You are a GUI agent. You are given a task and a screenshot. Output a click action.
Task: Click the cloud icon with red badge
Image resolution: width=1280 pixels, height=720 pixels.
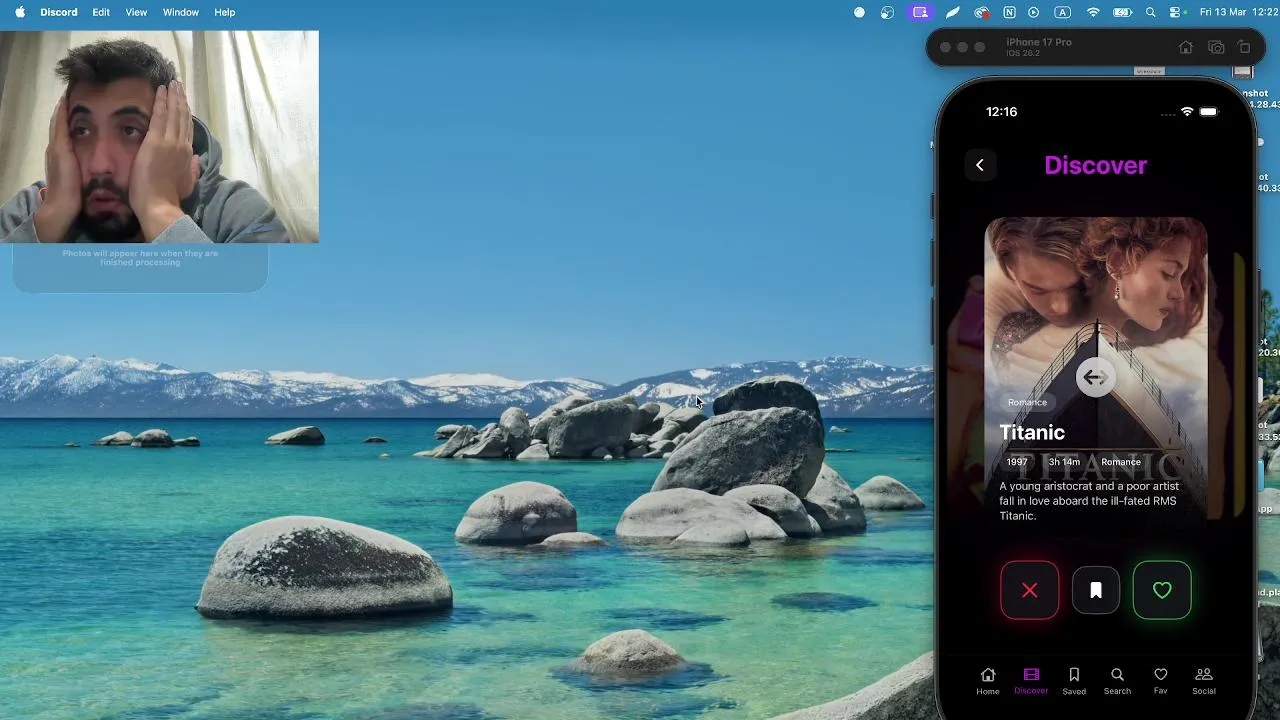pyautogui.click(x=982, y=12)
